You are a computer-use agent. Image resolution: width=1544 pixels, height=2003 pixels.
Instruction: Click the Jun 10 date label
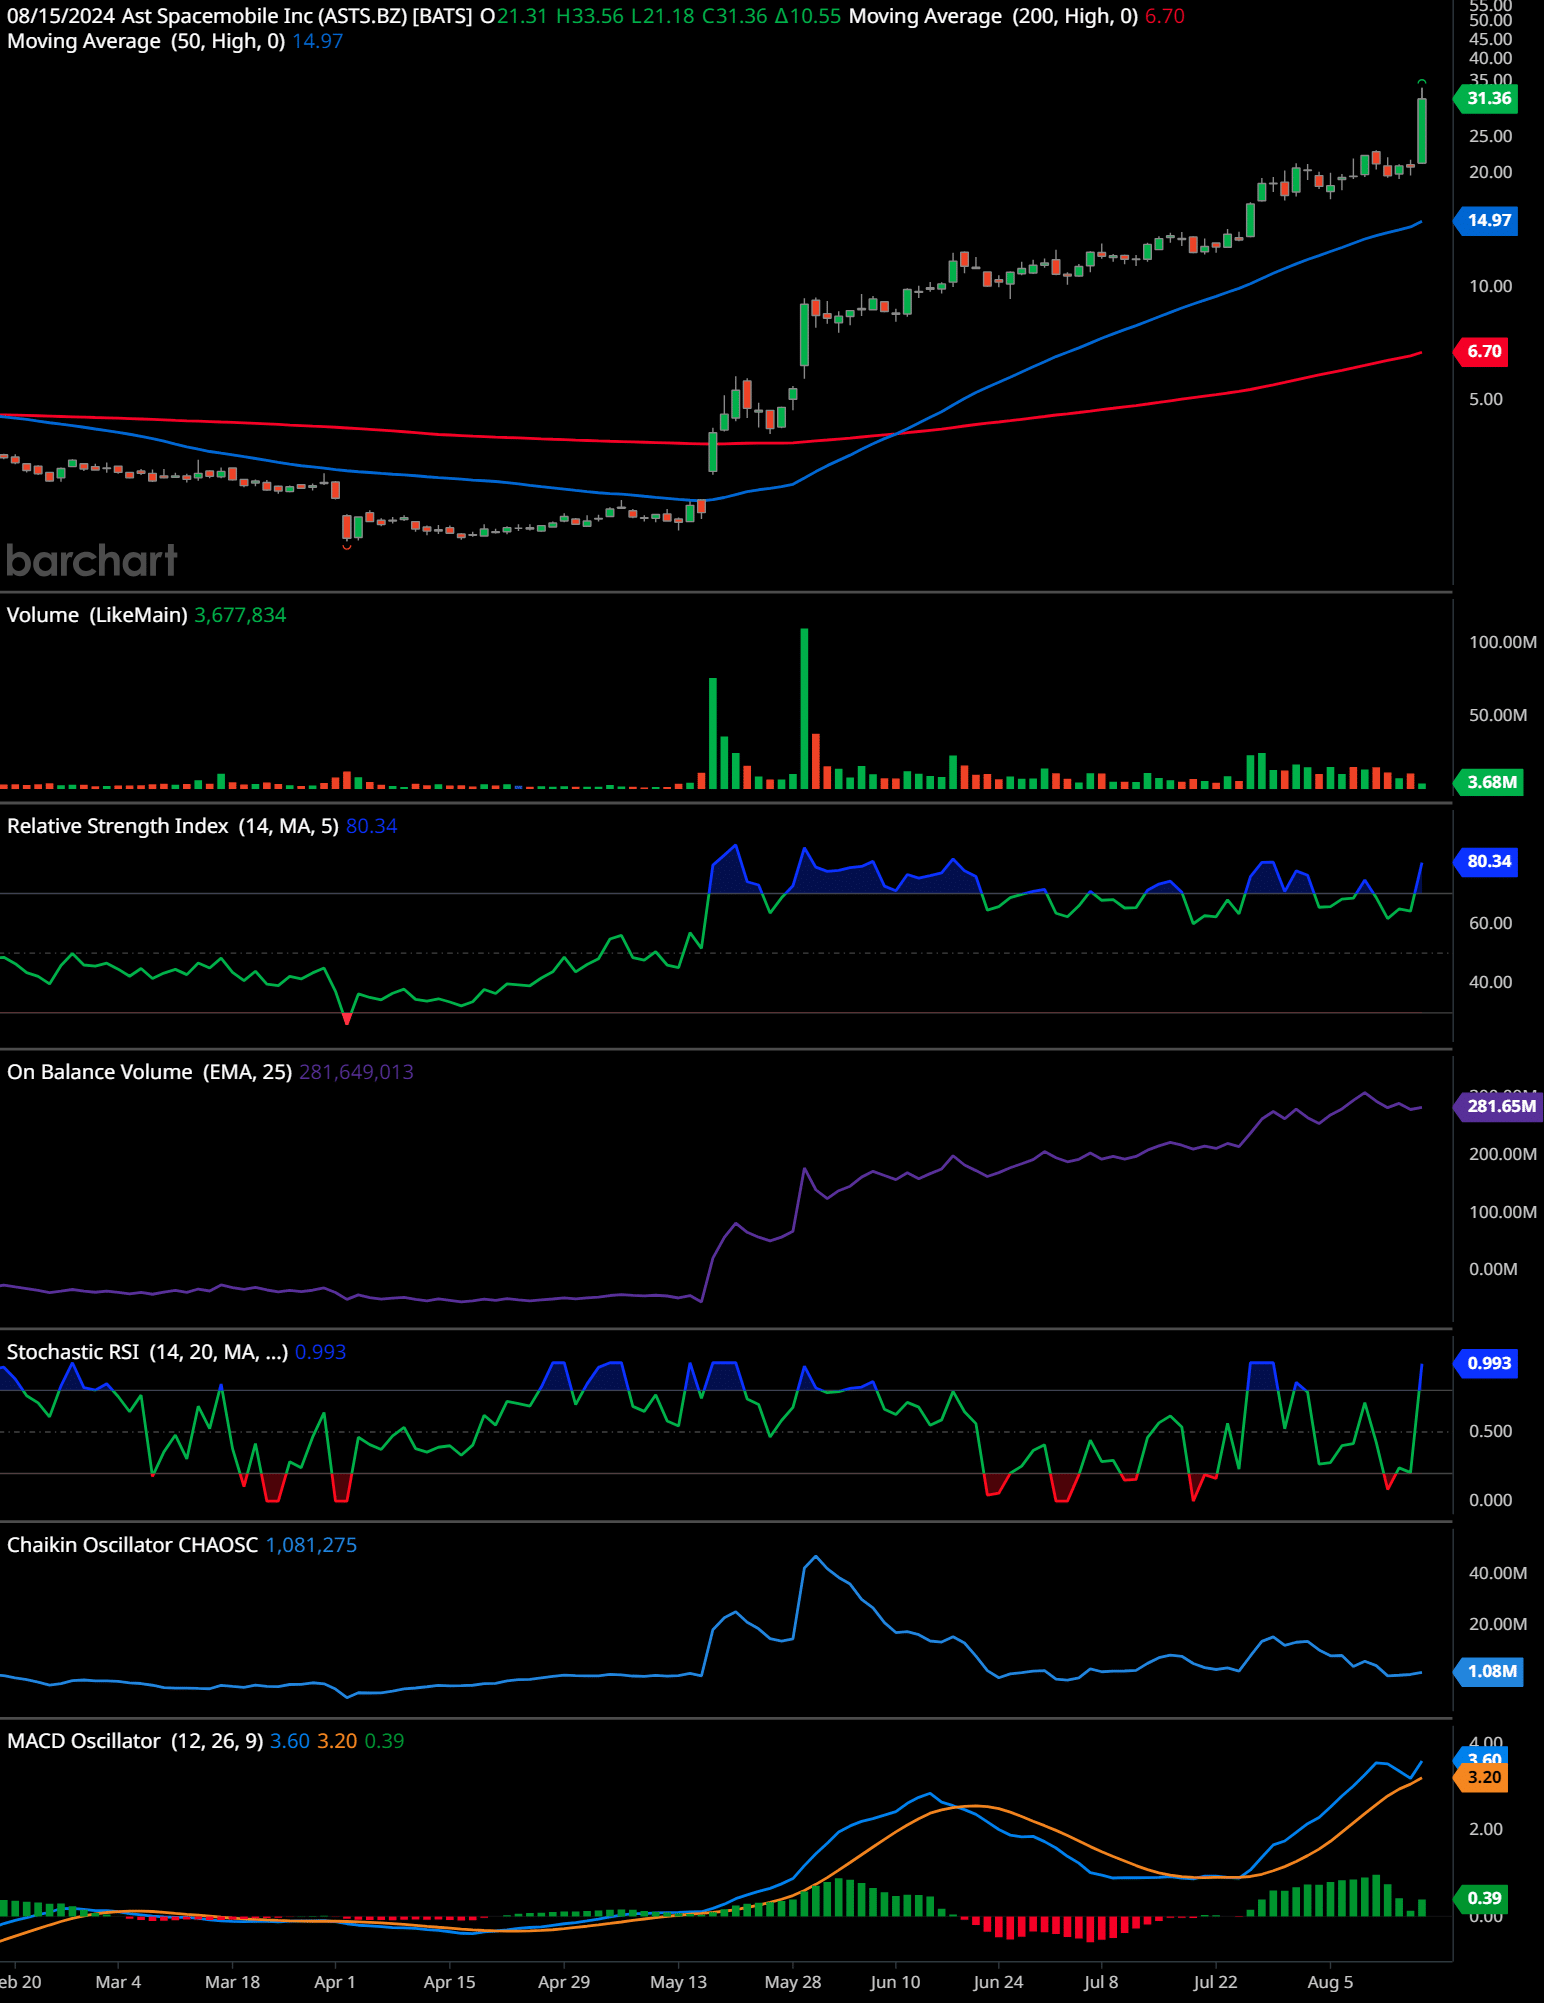895,1982
